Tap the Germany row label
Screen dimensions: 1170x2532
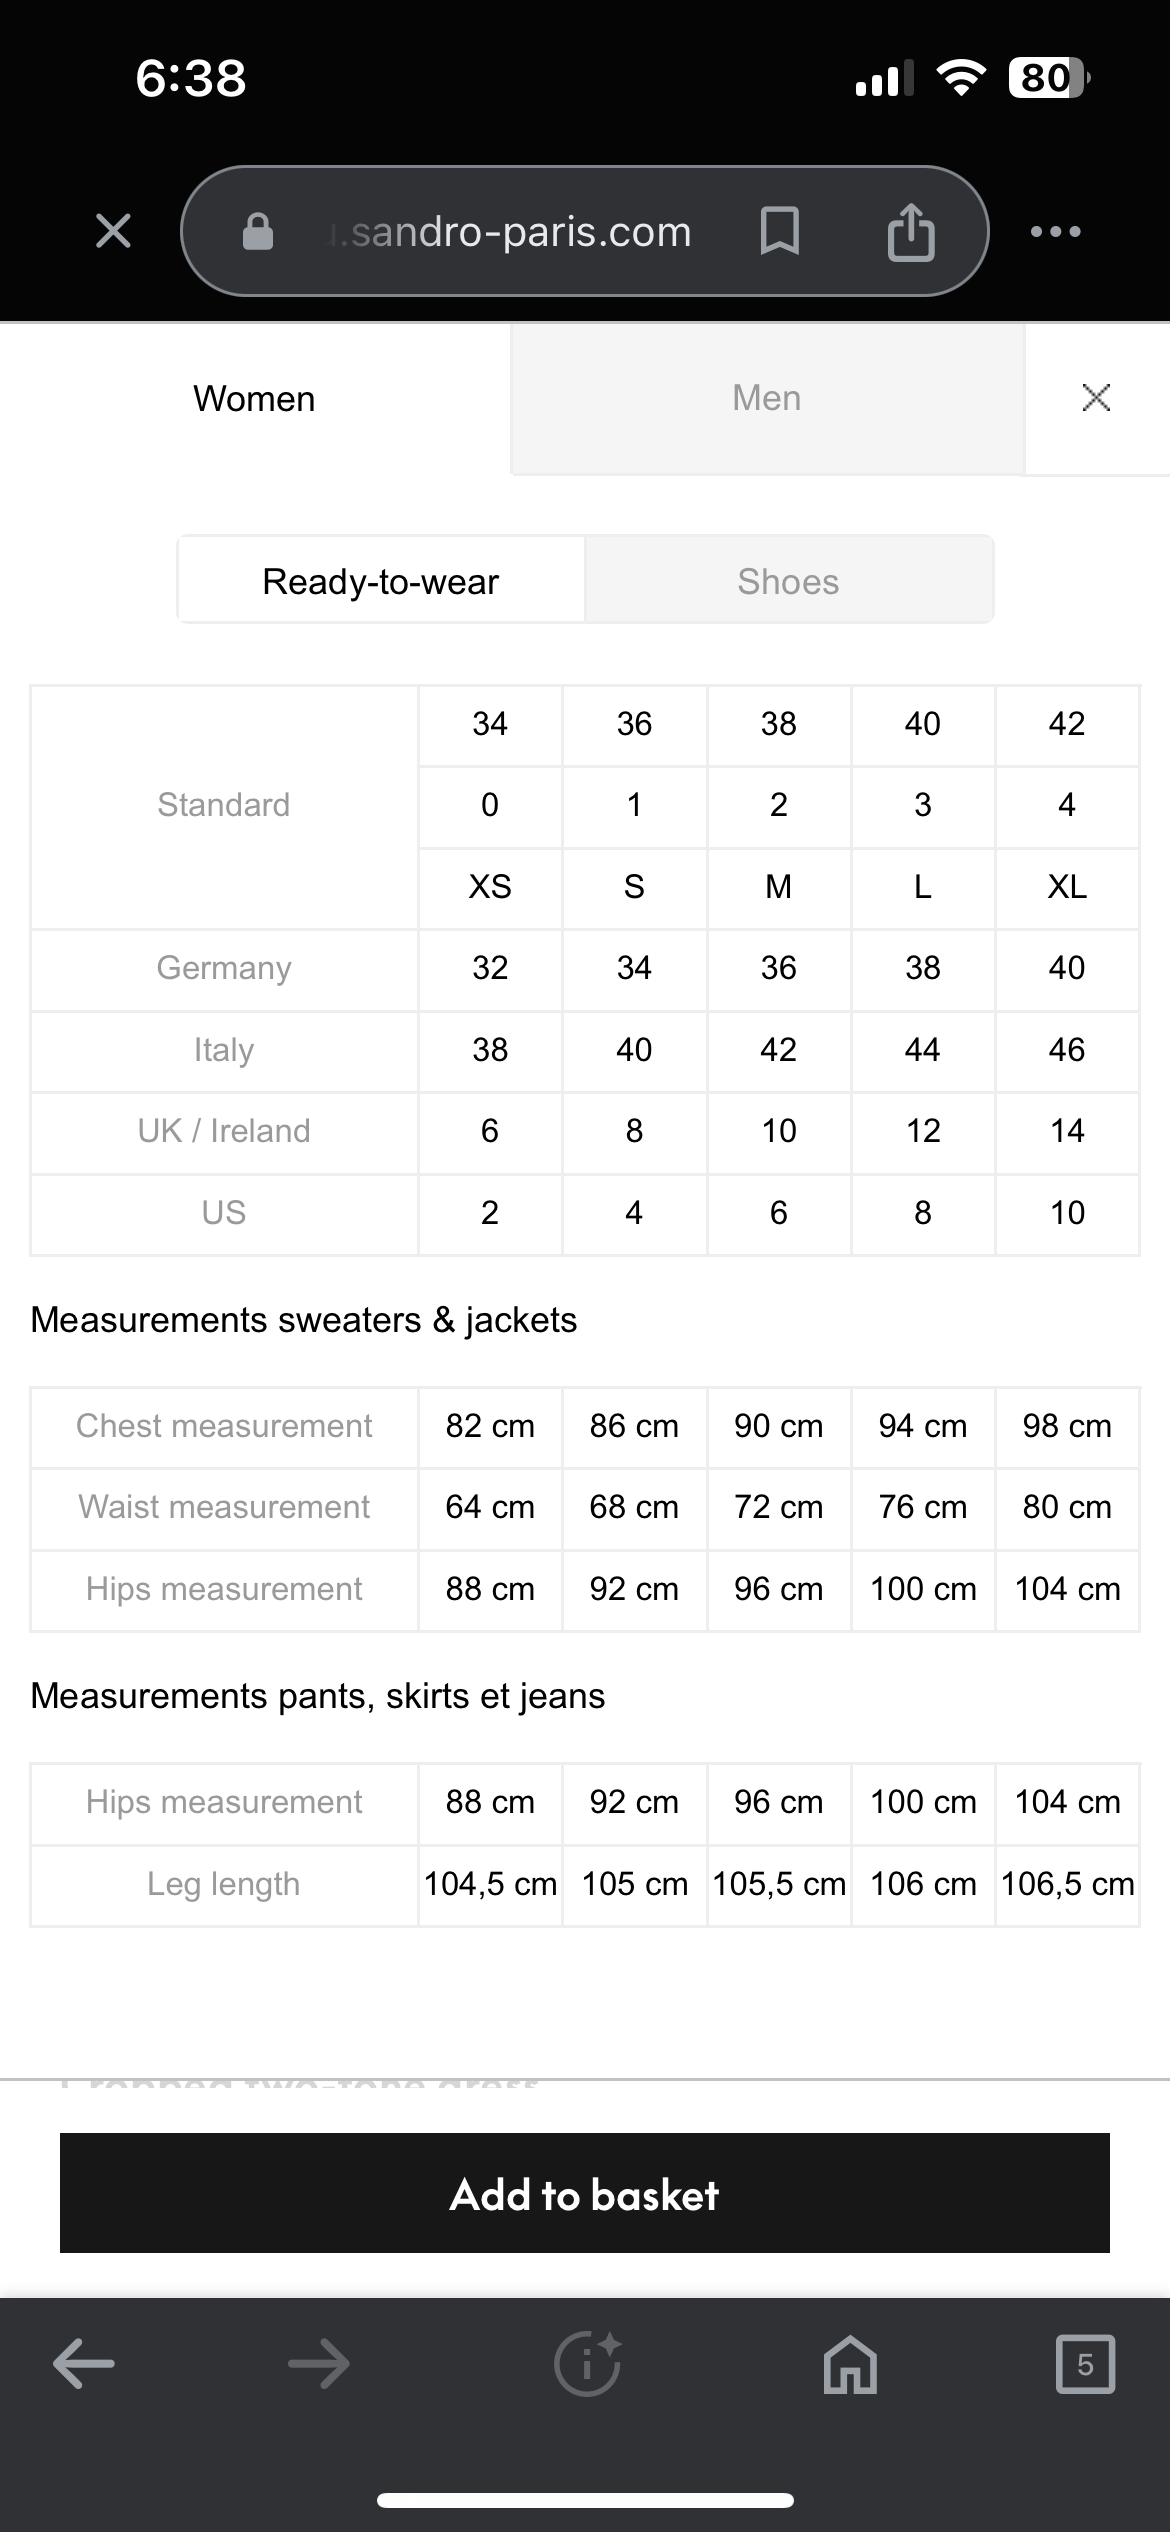224,968
